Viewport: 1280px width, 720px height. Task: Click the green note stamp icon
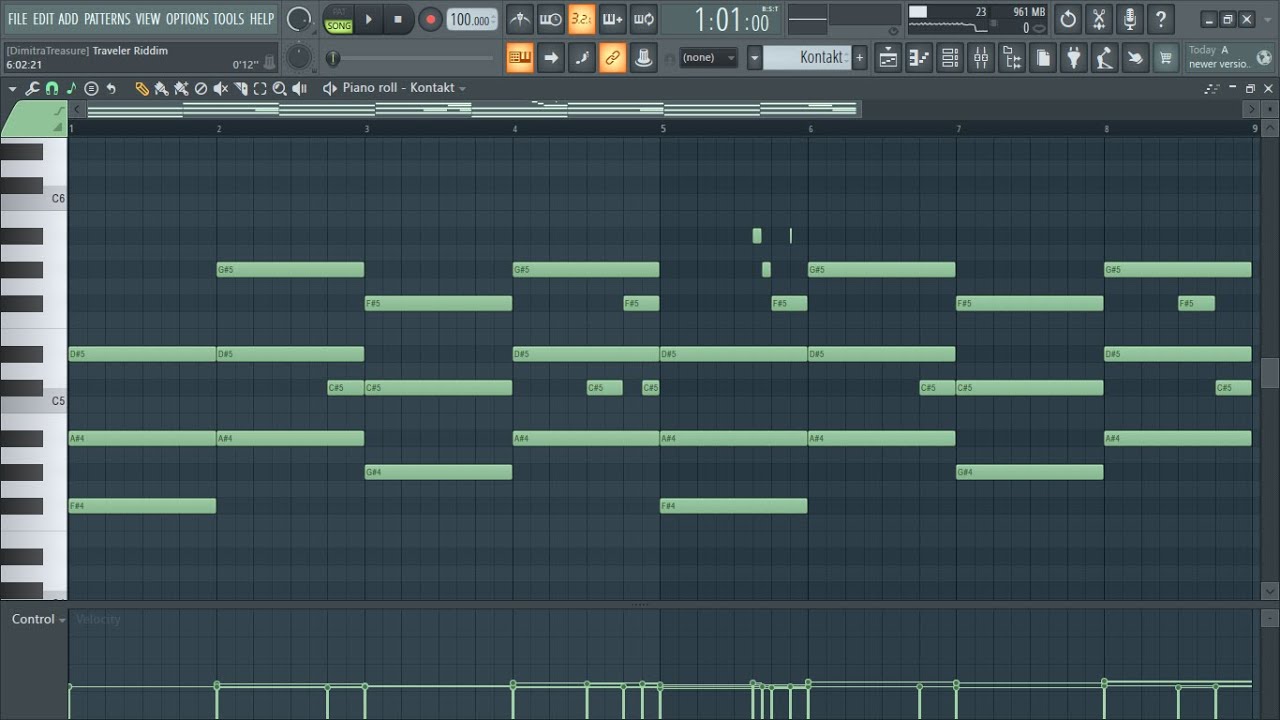[x=71, y=88]
